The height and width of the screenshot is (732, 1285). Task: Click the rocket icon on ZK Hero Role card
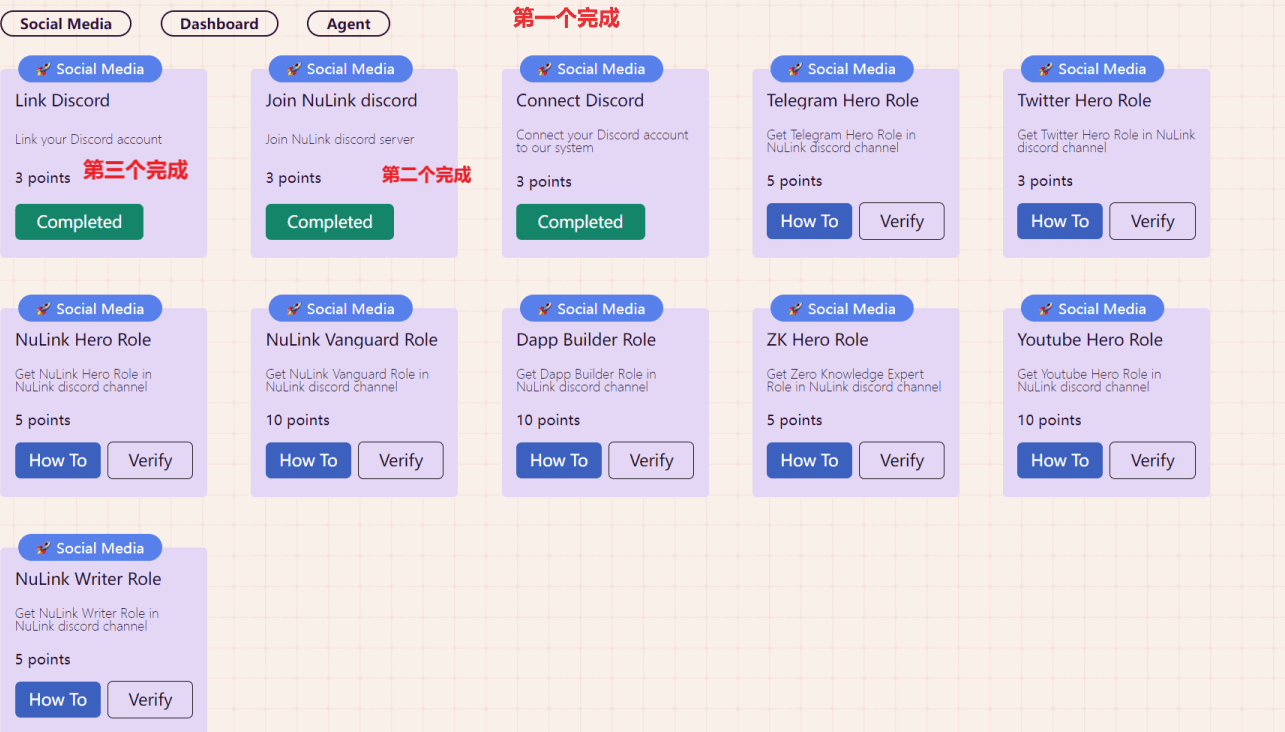coord(795,309)
